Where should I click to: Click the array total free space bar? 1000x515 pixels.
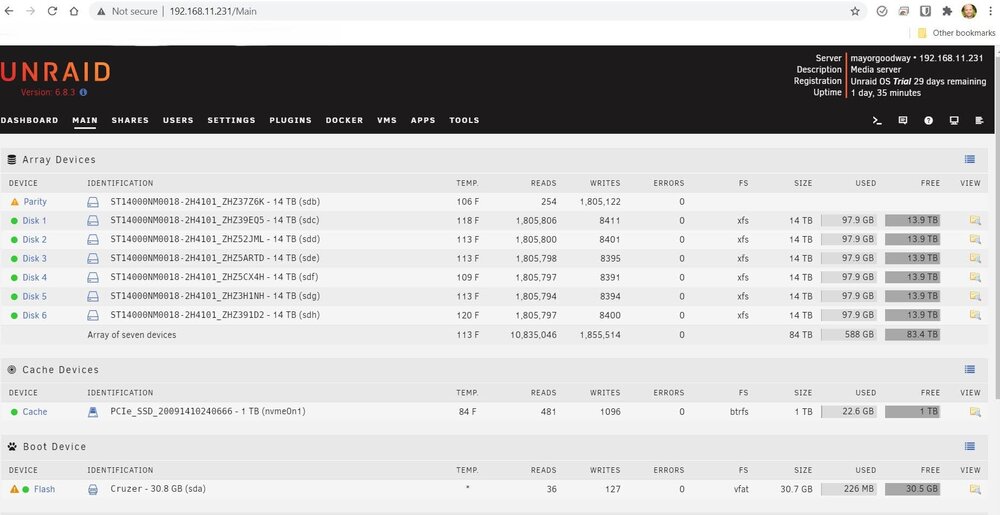(x=913, y=334)
